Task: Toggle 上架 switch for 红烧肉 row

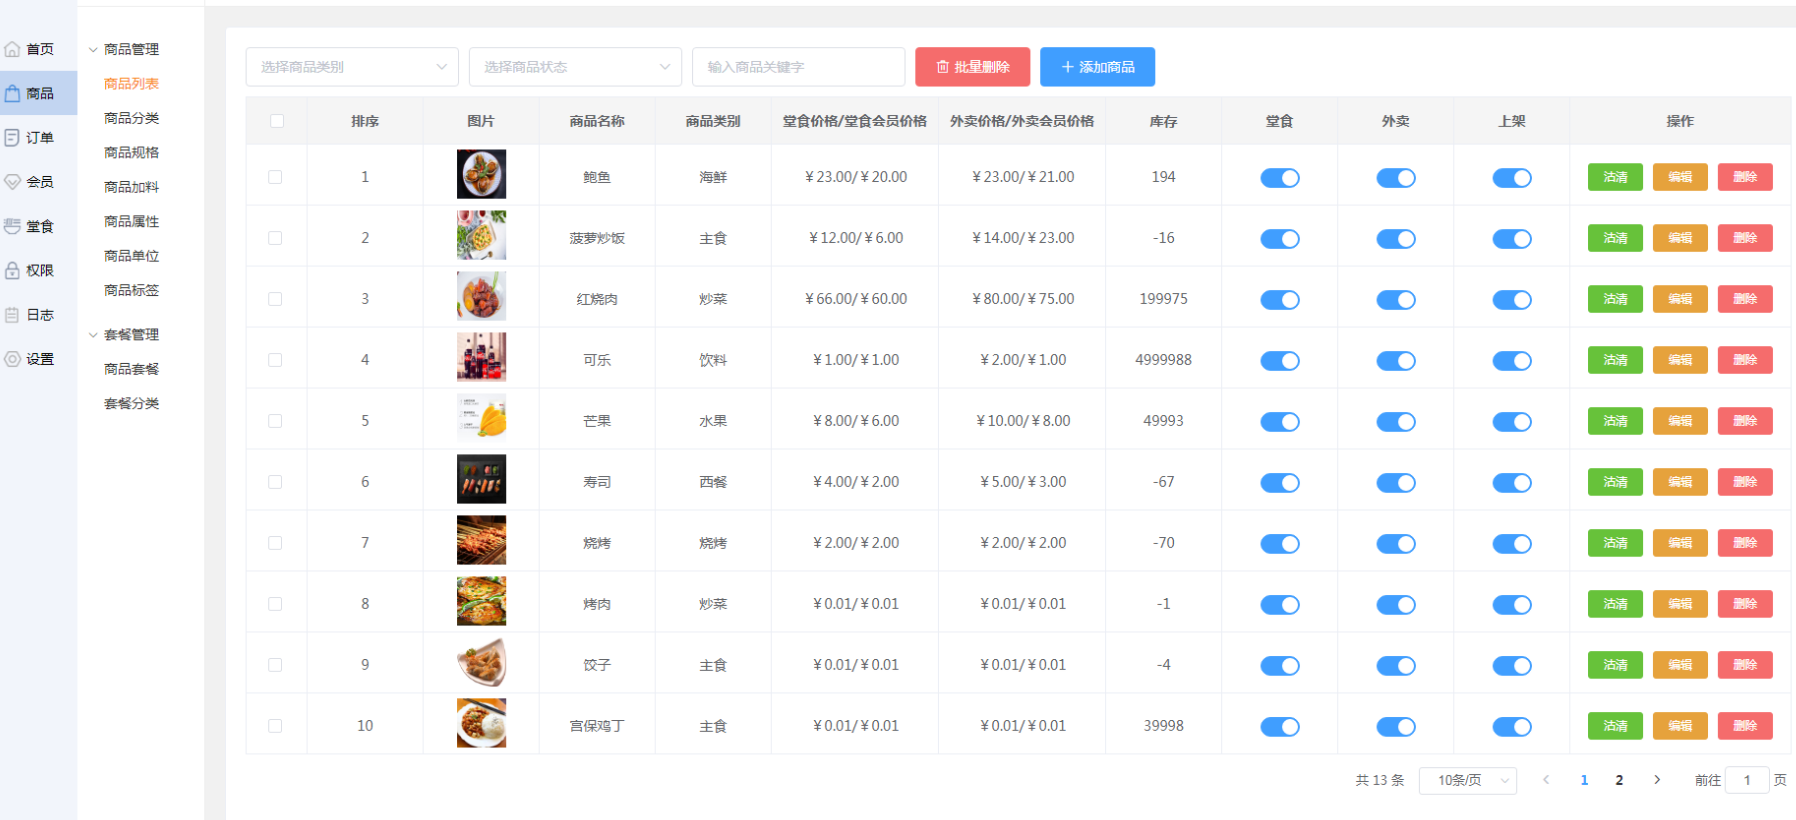Action: coord(1512,300)
